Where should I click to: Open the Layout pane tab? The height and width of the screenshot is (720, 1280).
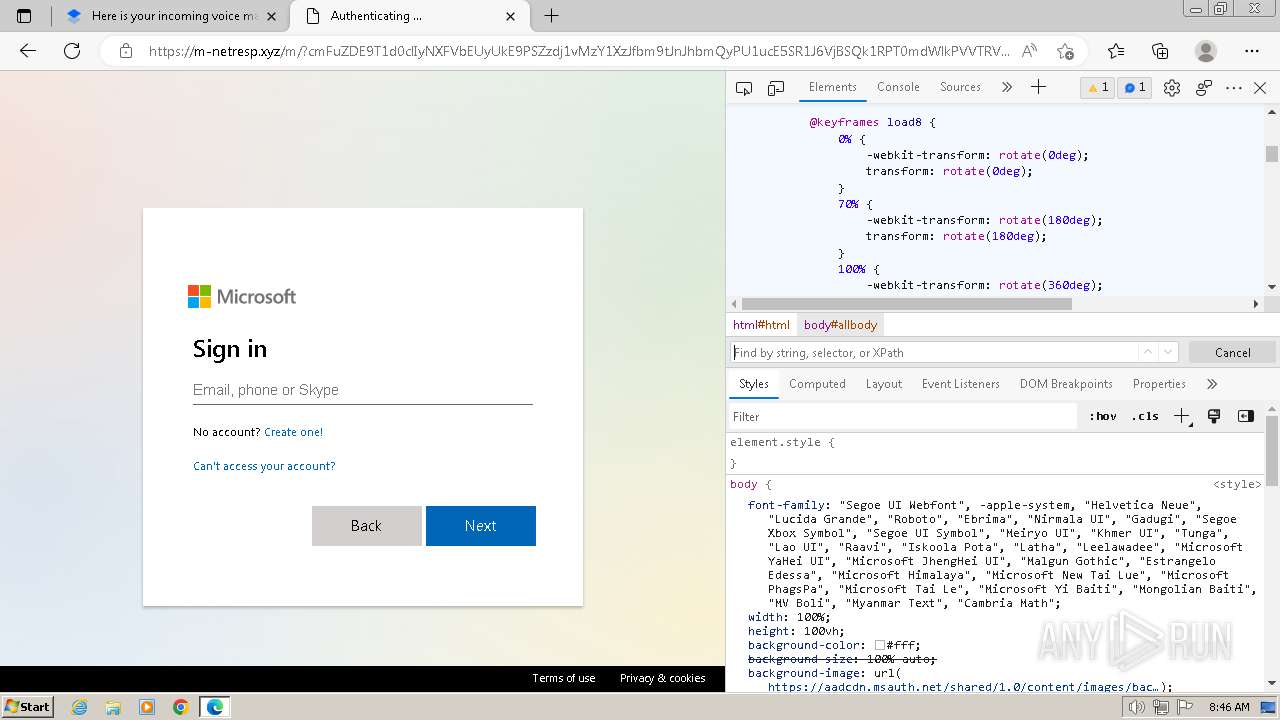click(x=883, y=384)
